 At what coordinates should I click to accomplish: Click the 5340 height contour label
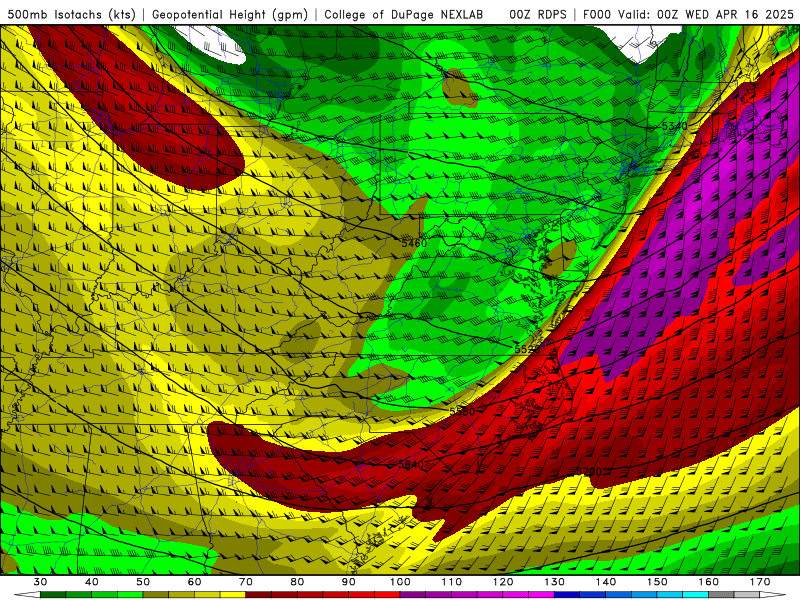tap(674, 126)
